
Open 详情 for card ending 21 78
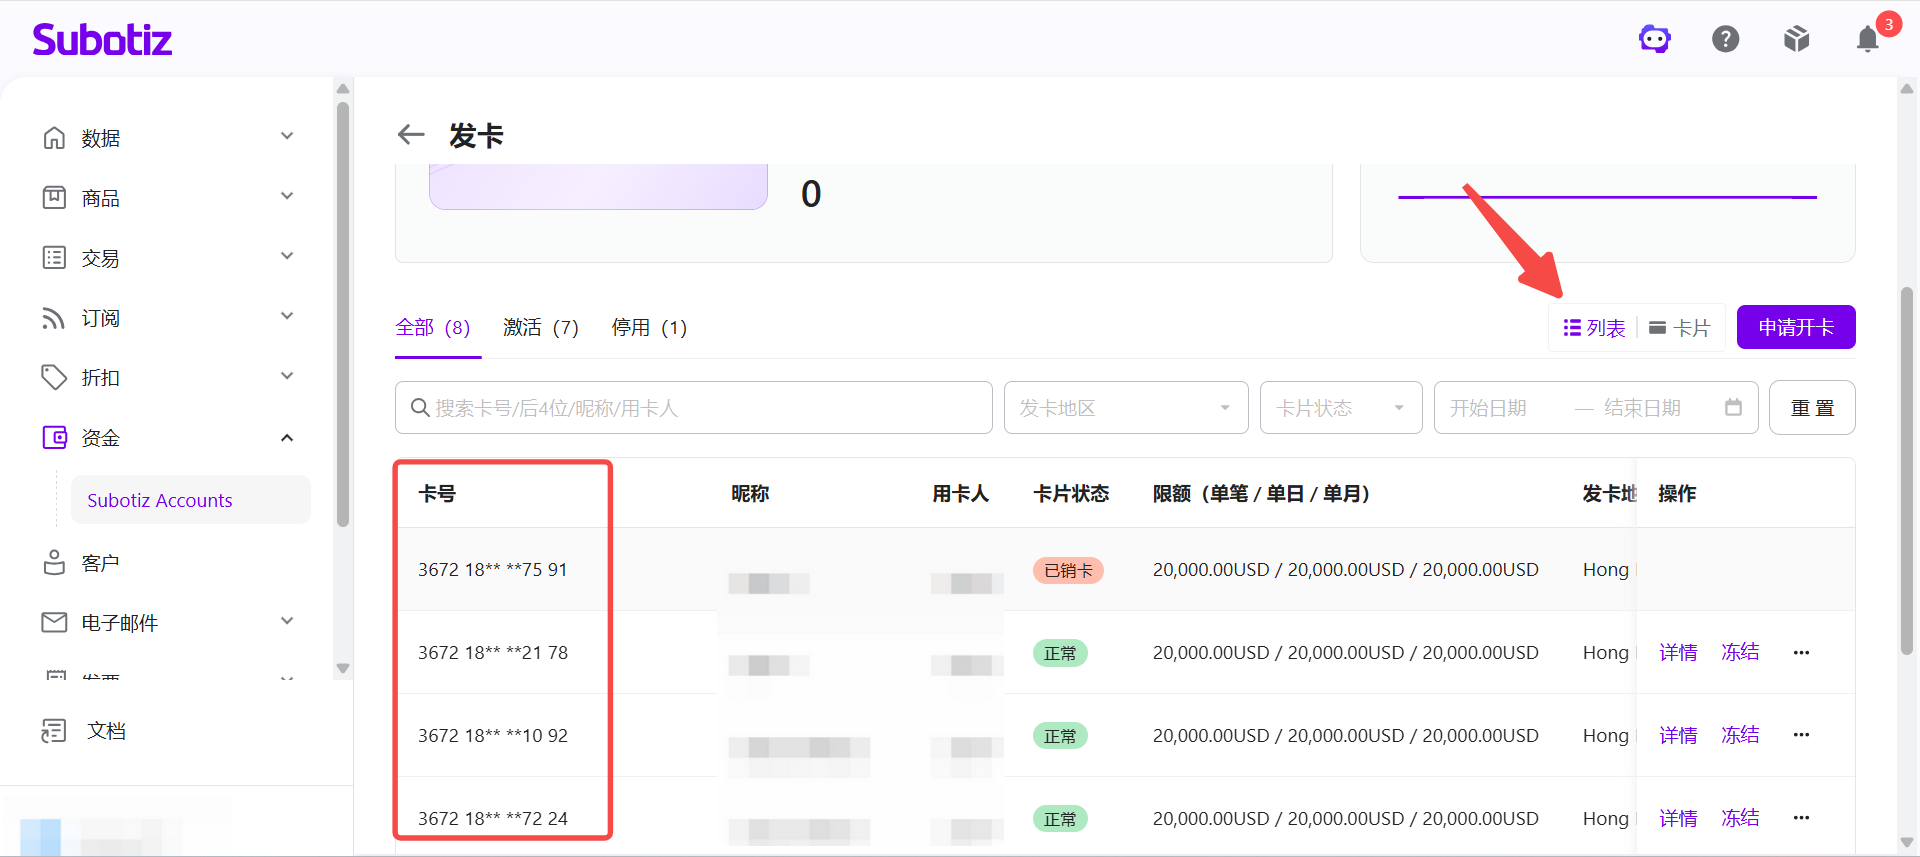[x=1678, y=653]
